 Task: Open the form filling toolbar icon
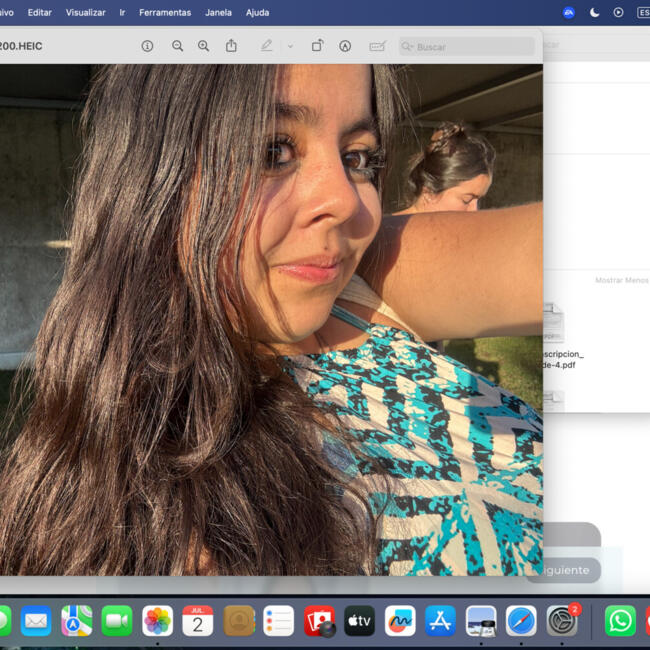click(378, 46)
